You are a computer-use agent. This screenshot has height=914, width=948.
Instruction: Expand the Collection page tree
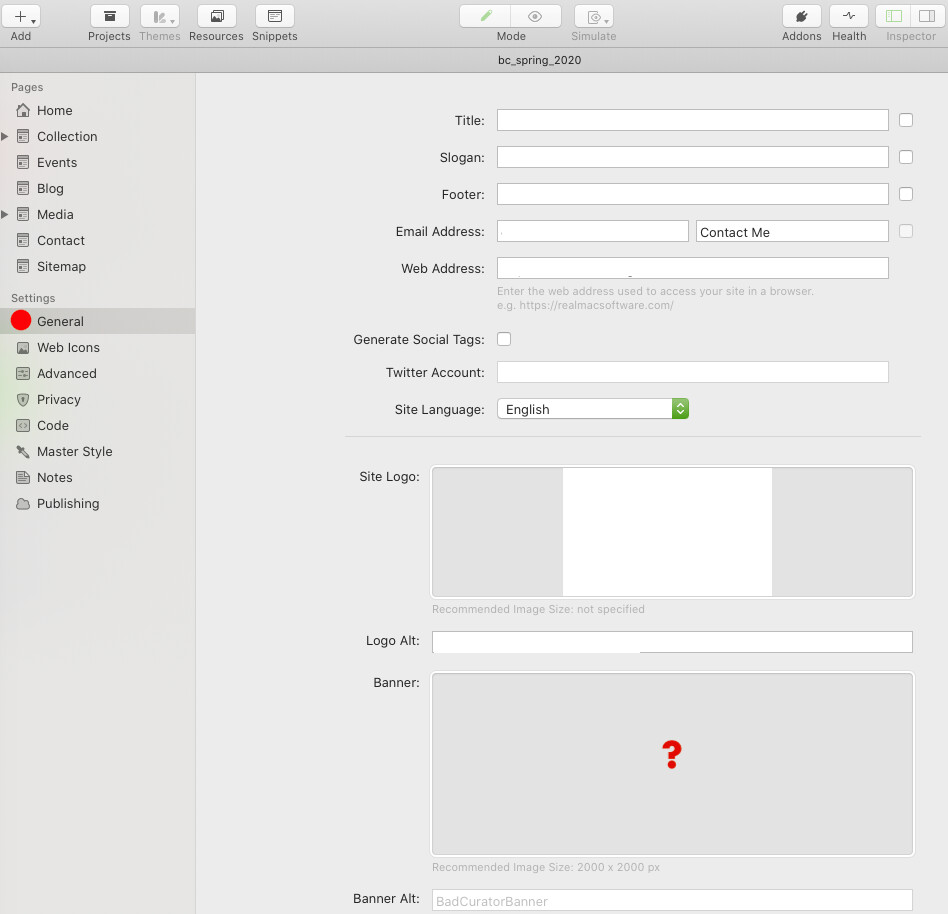click(x=5, y=136)
